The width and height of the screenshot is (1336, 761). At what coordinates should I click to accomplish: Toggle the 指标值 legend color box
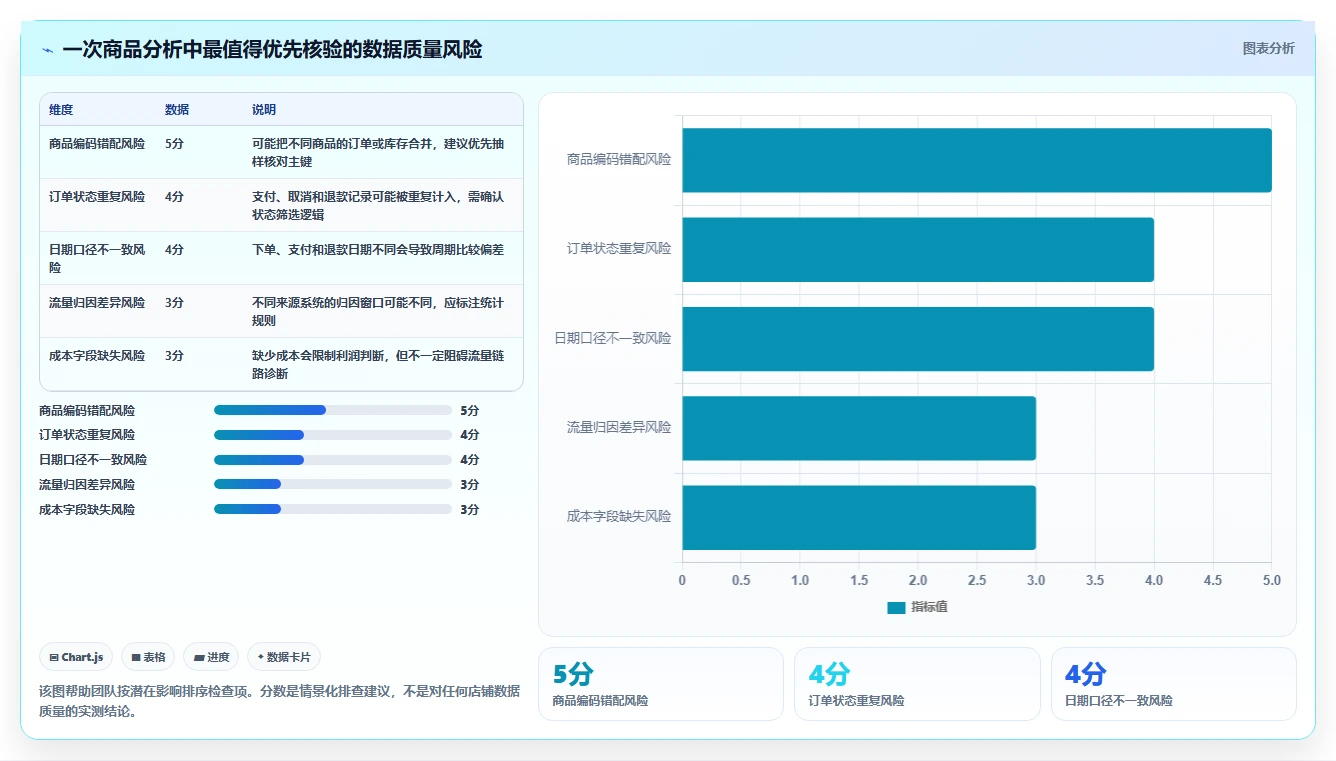click(x=896, y=608)
